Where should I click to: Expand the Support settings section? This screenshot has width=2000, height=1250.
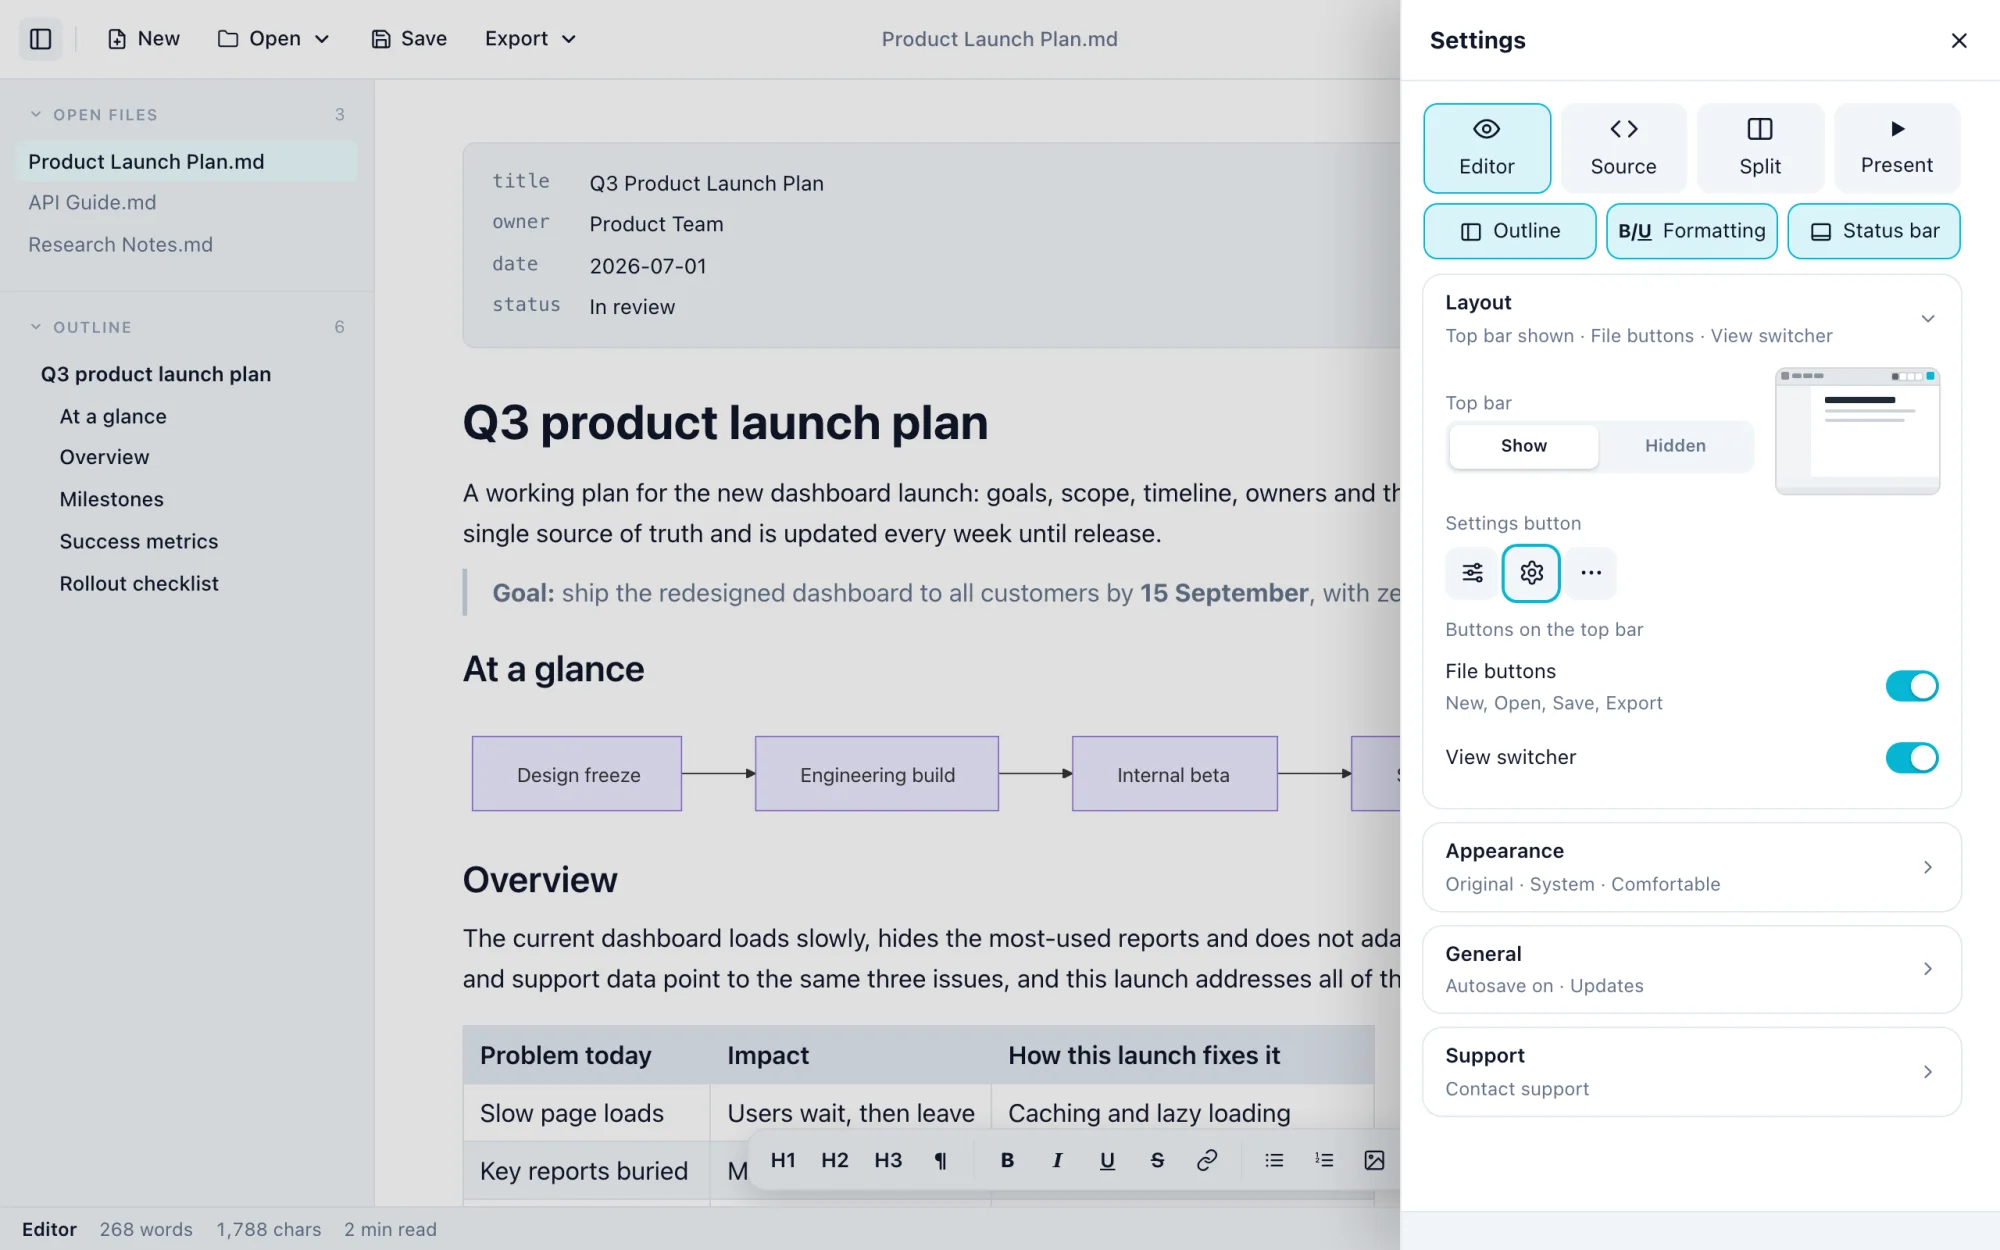pyautogui.click(x=1691, y=1072)
